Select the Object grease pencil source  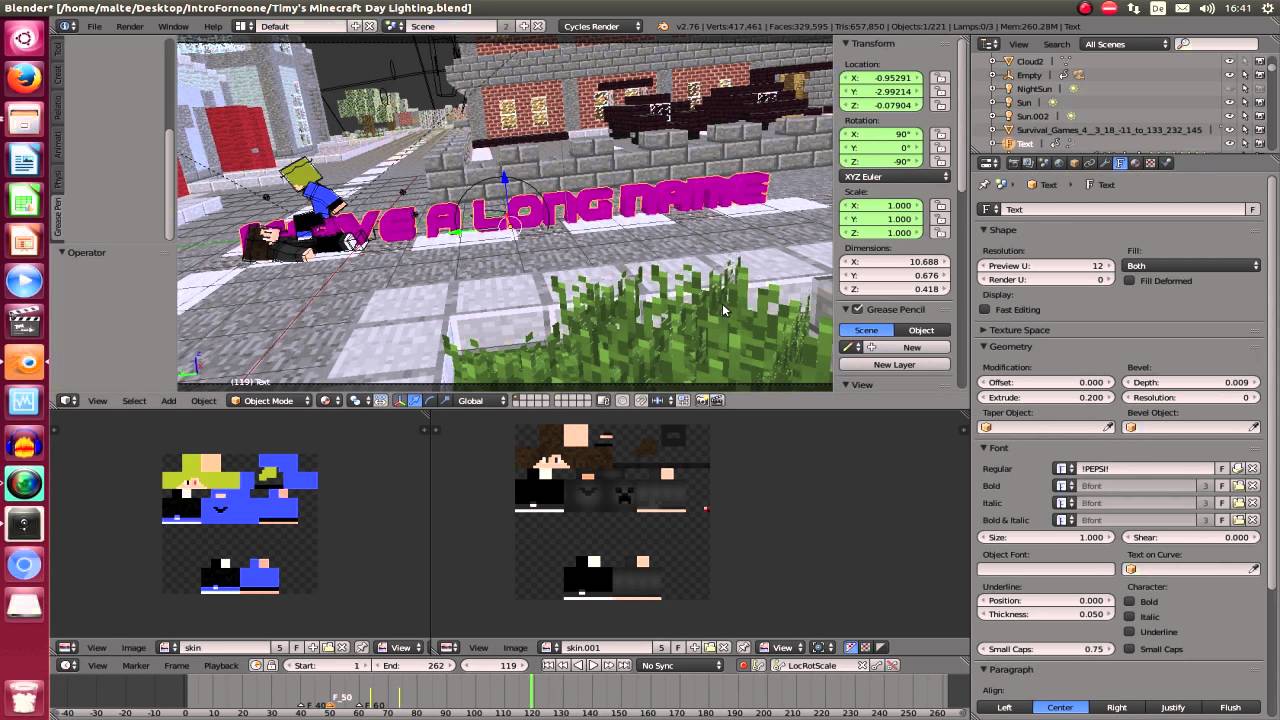pos(922,330)
